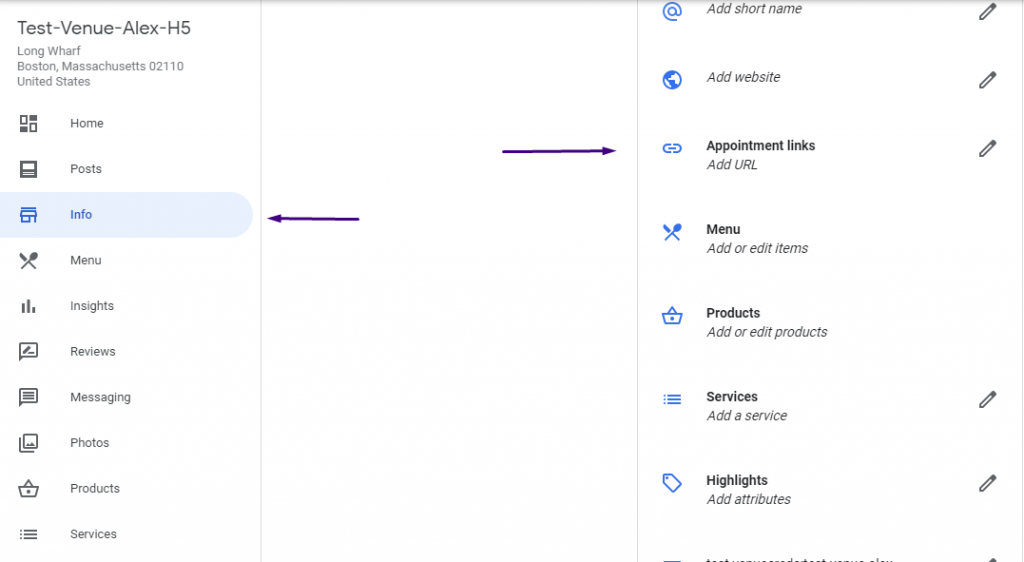Click the pencil icon beside Add short name
The width and height of the screenshot is (1024, 562).
(987, 11)
